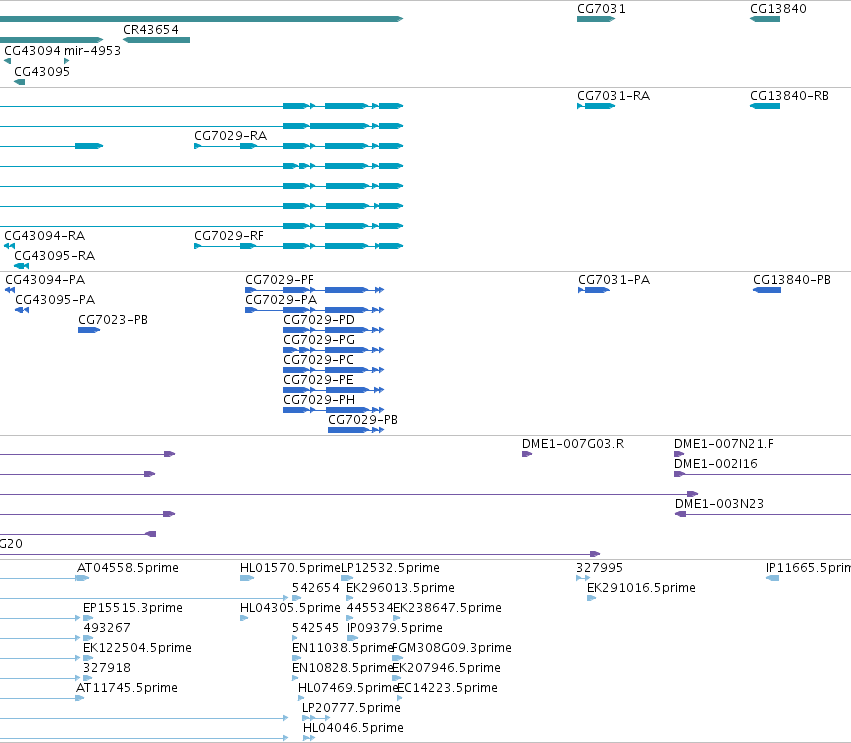The height and width of the screenshot is (743, 851).
Task: Select the DME1-007N21.F clone label
Action: click(723, 443)
